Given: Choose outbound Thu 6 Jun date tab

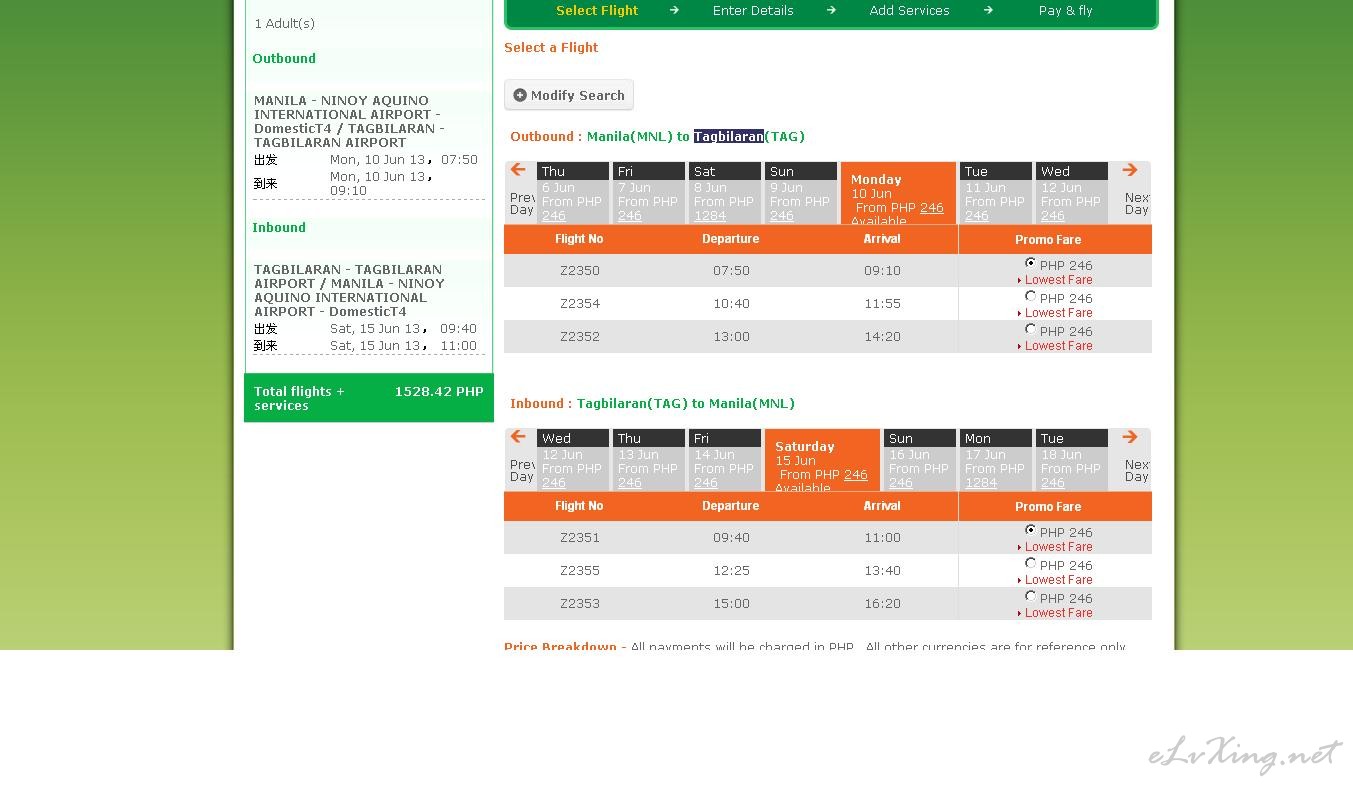Looking at the screenshot, I should [x=573, y=193].
